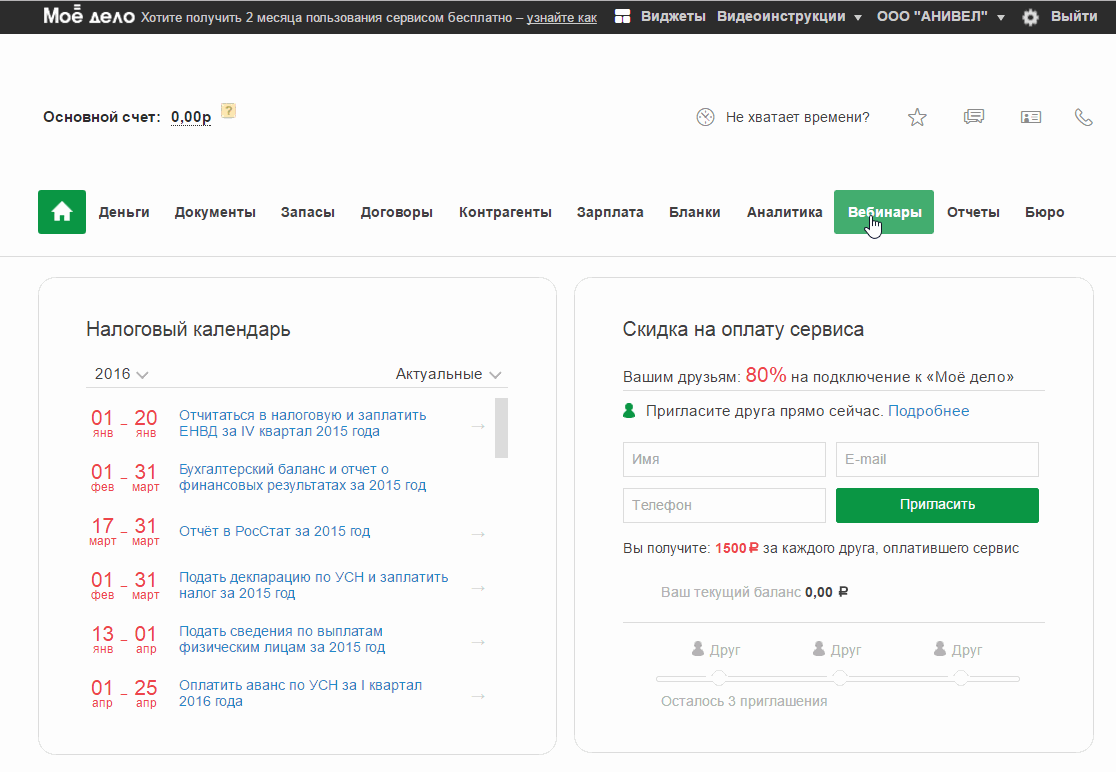
Task: Open the settings gear icon
Action: 1030,17
